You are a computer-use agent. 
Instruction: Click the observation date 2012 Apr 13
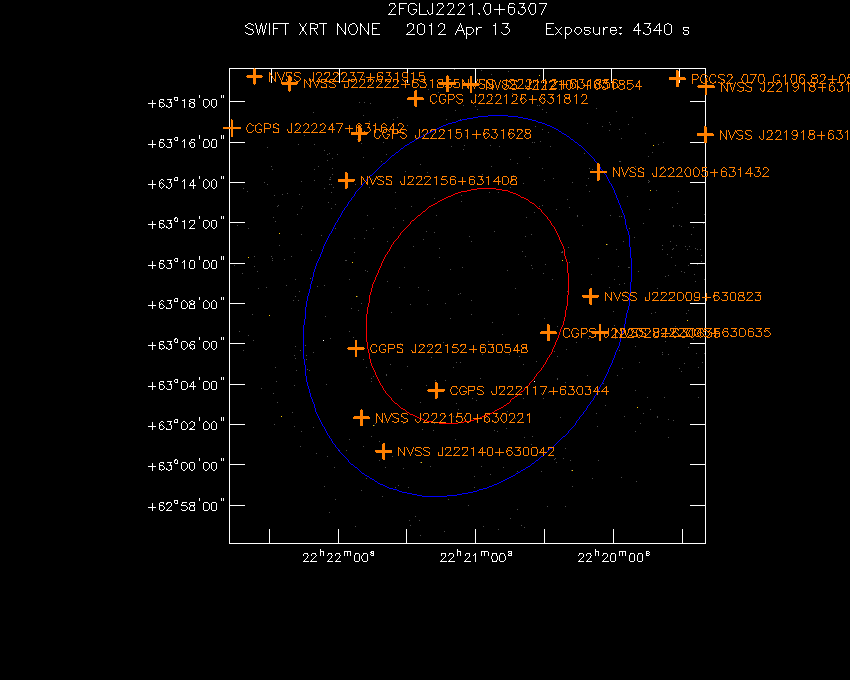[x=458, y=29]
